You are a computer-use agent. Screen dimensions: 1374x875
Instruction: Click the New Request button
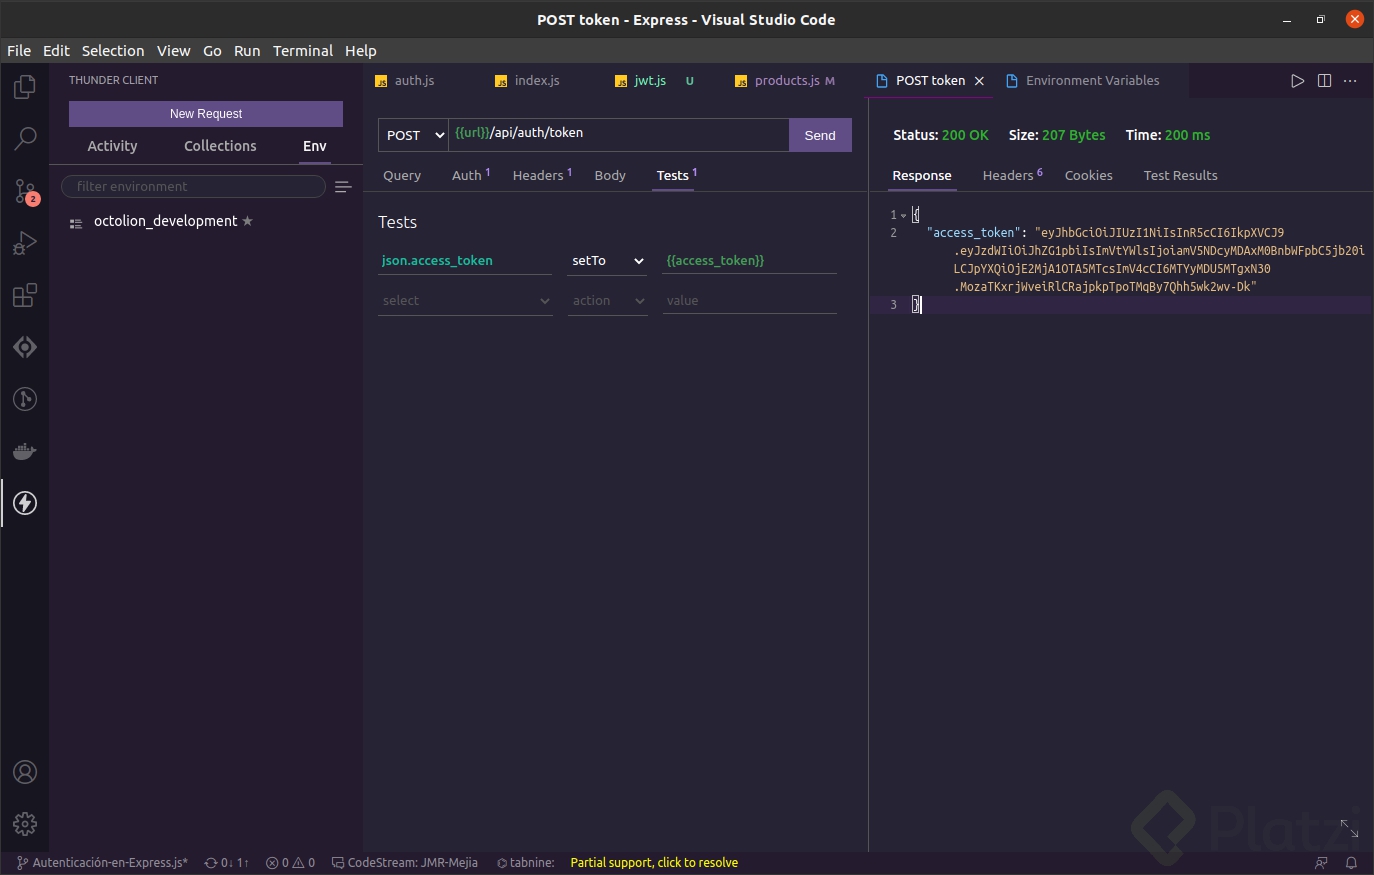pyautogui.click(x=206, y=114)
